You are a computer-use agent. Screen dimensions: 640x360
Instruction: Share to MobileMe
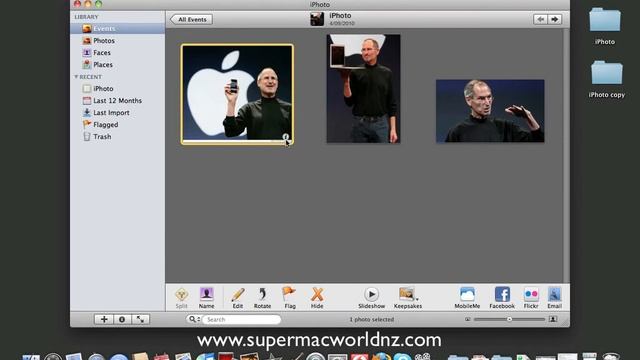[467, 298]
